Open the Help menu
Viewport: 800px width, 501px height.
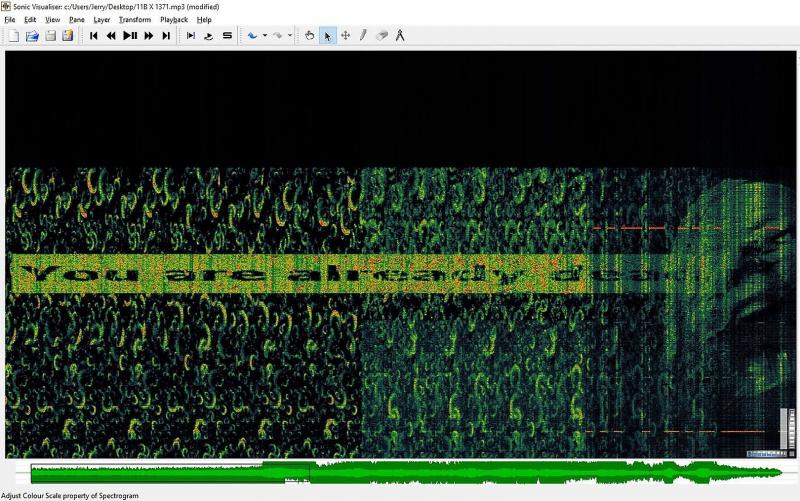point(204,19)
